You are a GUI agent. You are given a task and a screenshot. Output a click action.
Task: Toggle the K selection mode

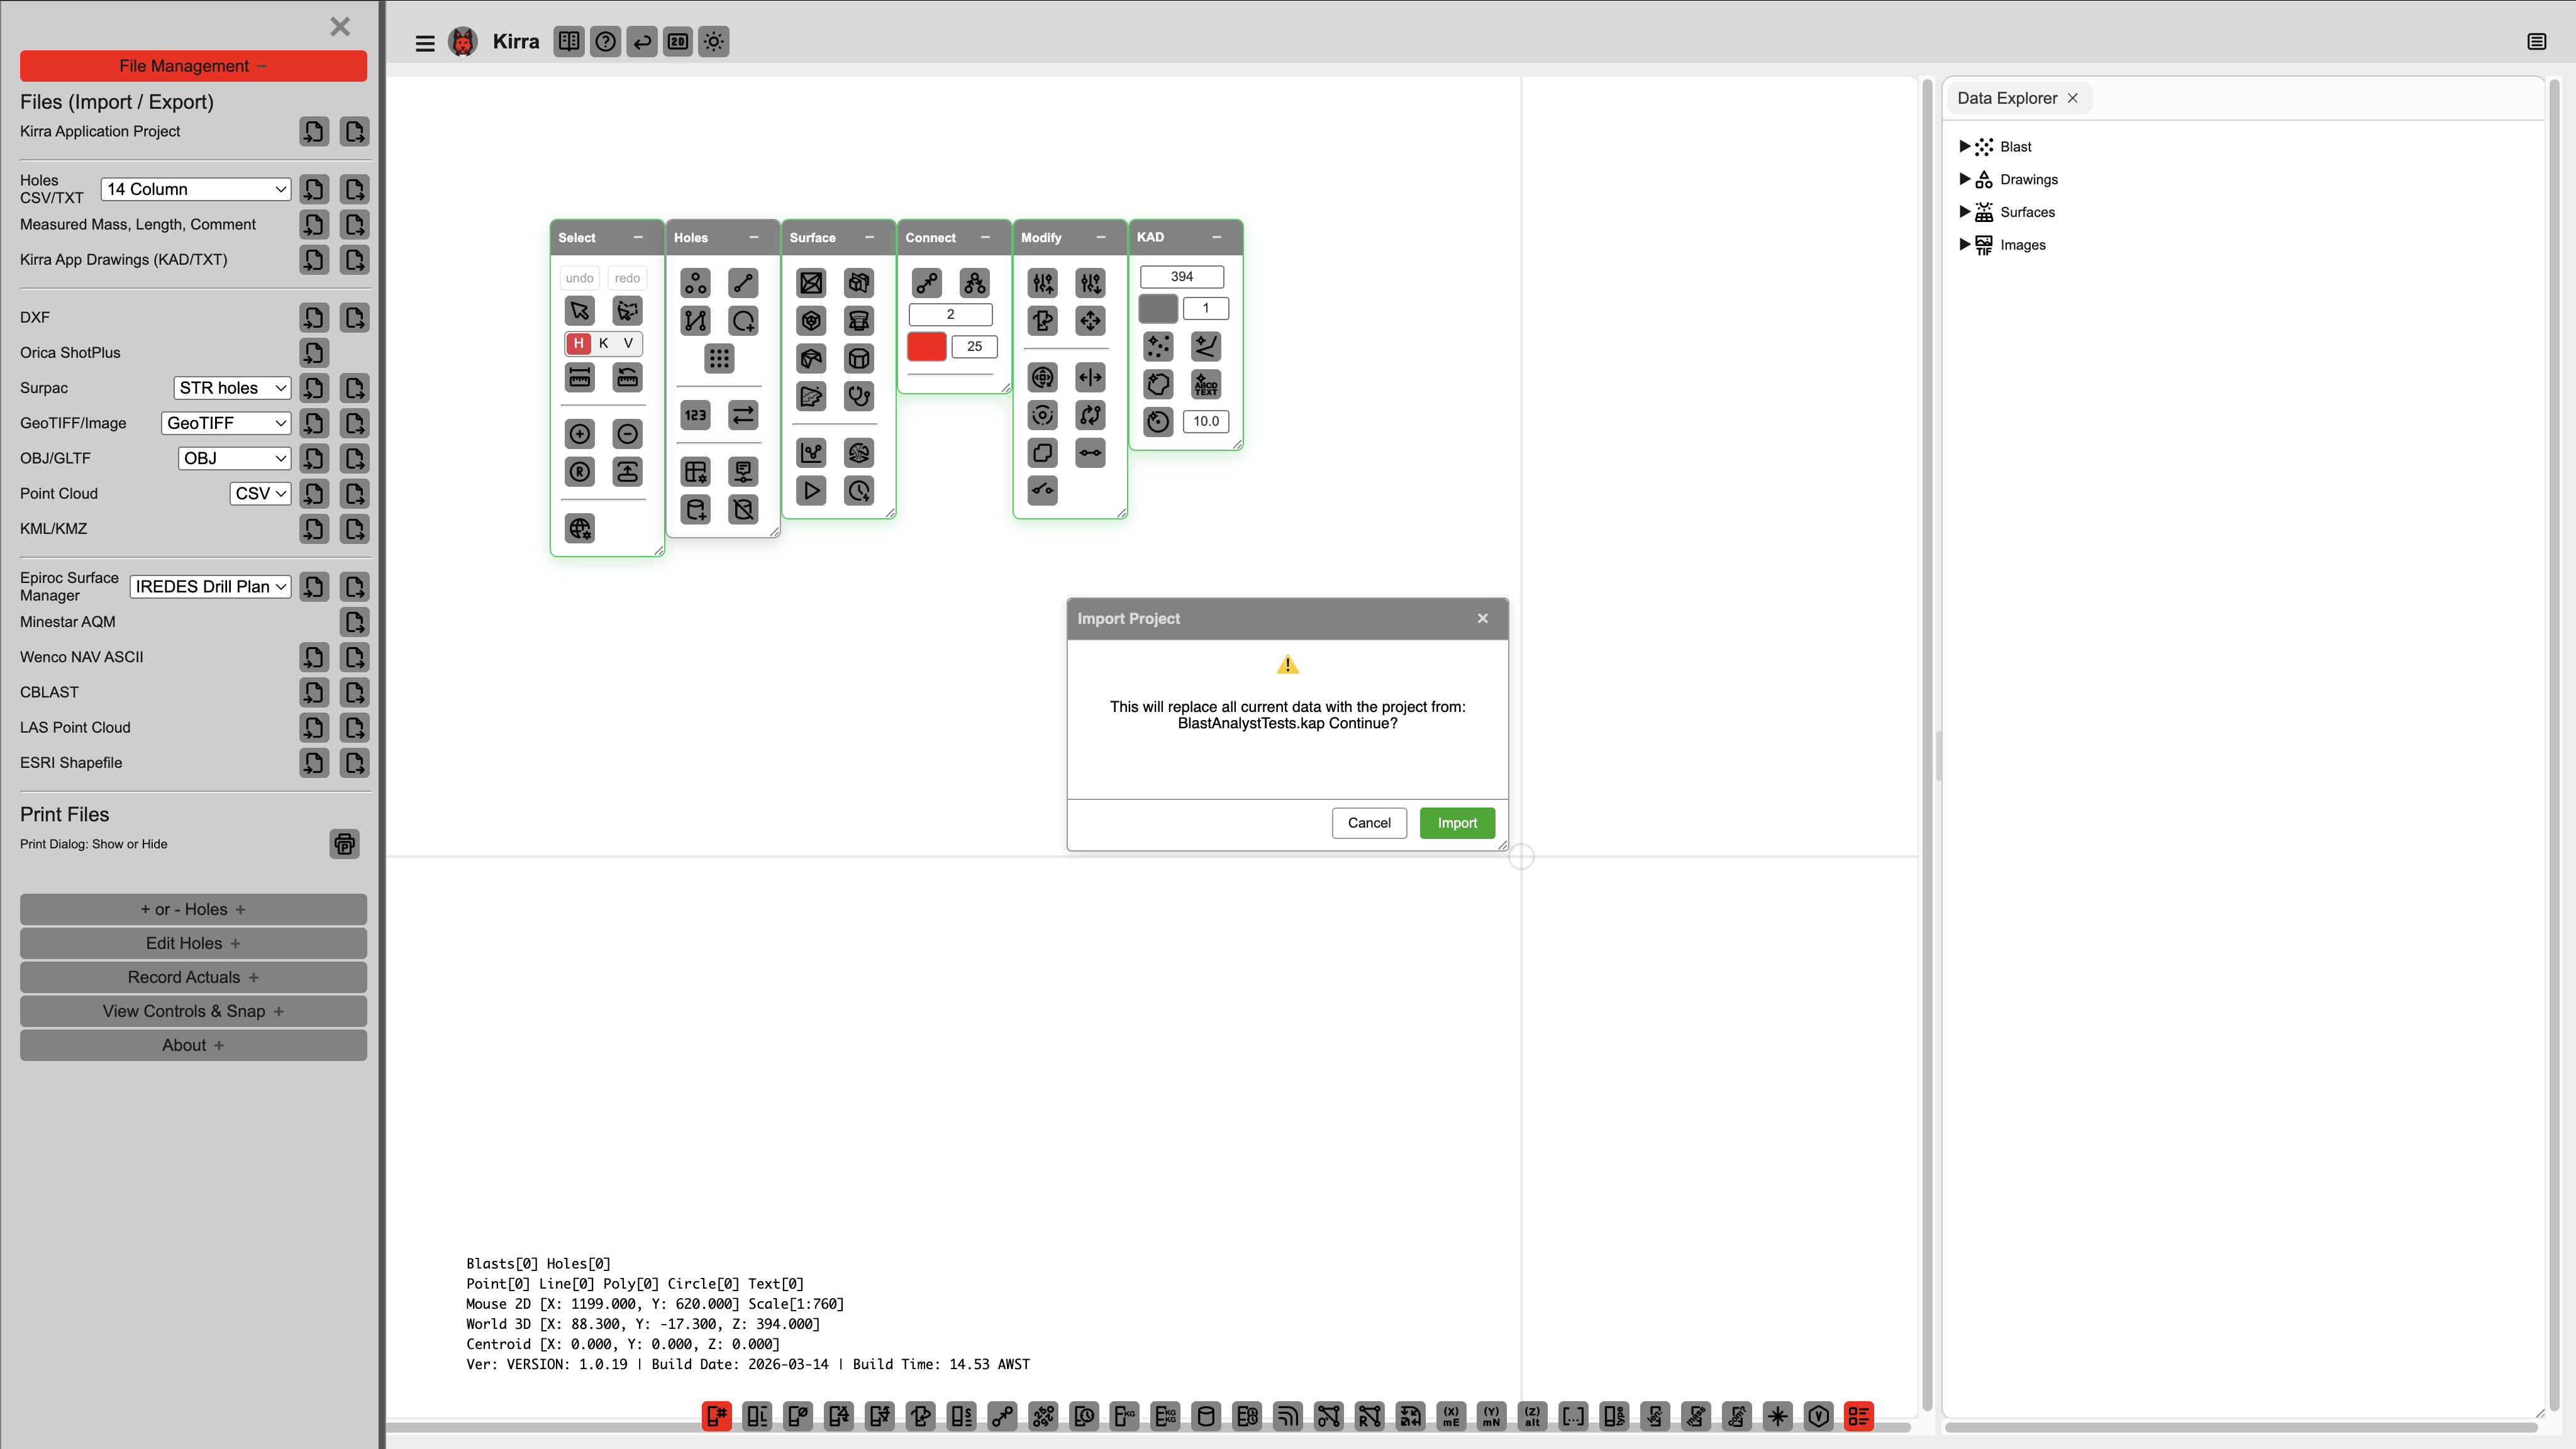coord(603,343)
